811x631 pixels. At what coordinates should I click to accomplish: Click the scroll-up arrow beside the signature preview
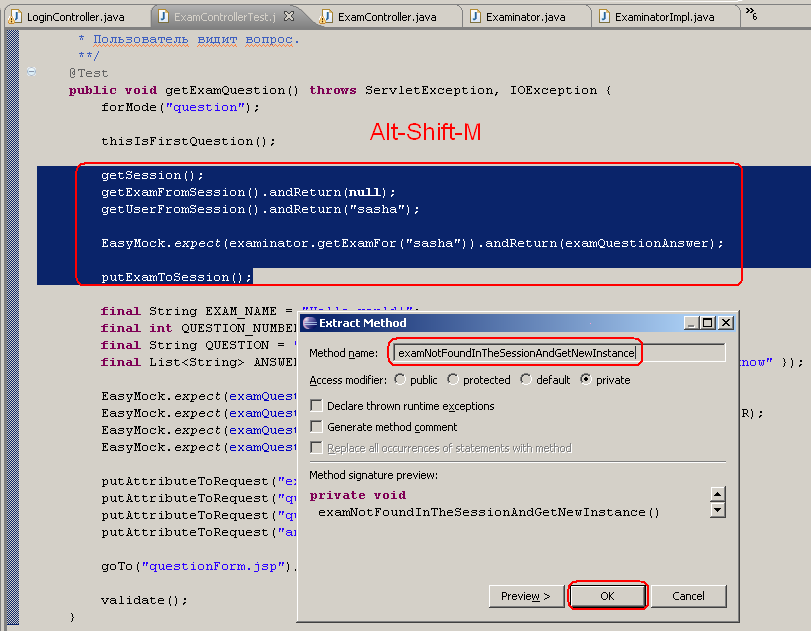click(x=717, y=493)
